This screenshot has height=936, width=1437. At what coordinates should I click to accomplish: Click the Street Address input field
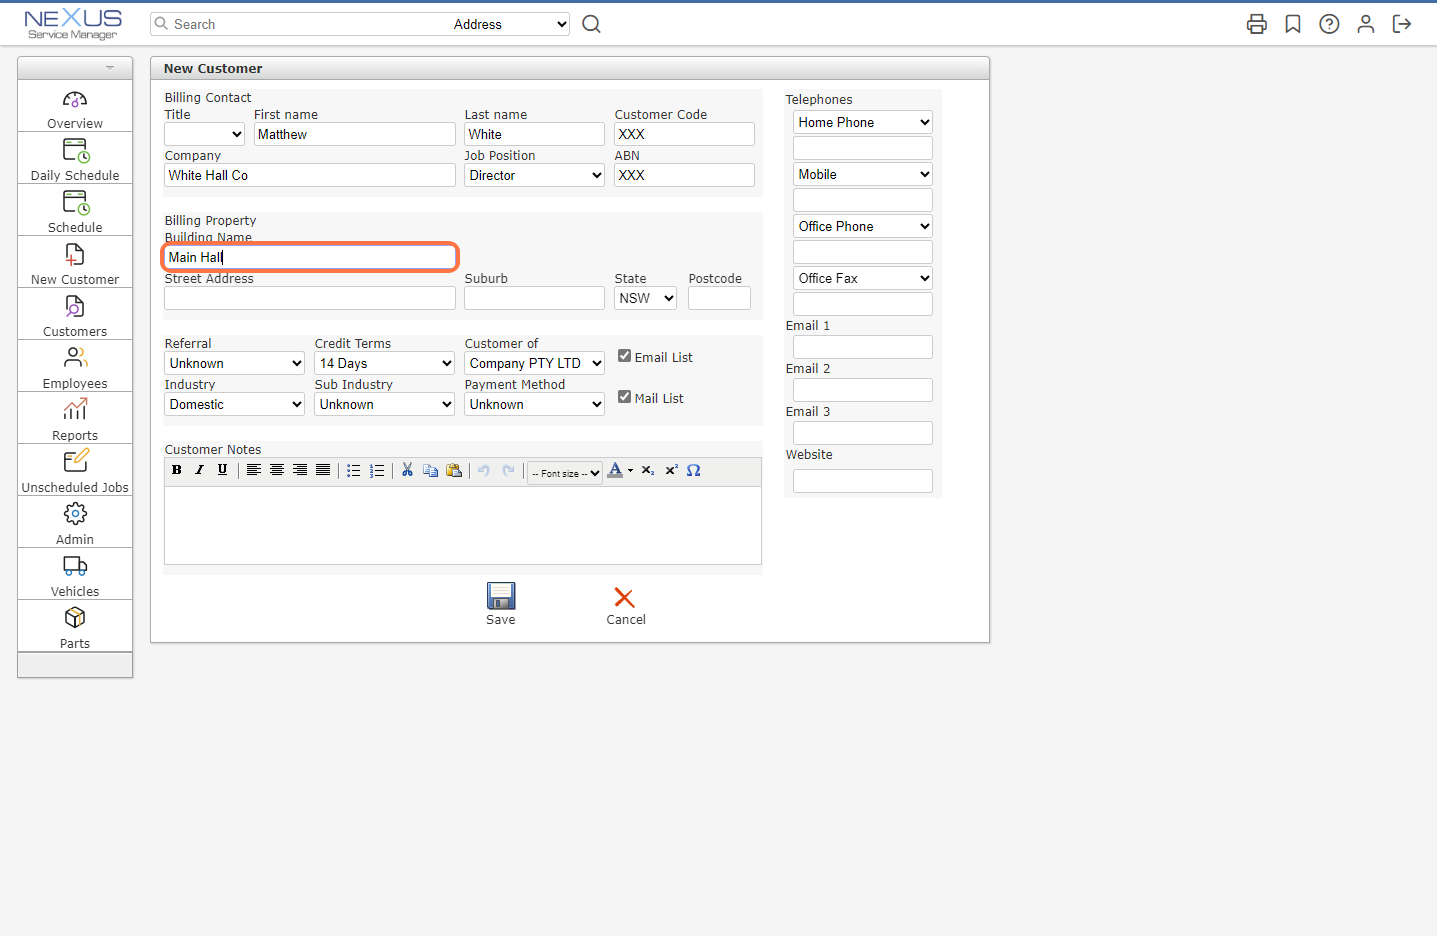pos(310,298)
